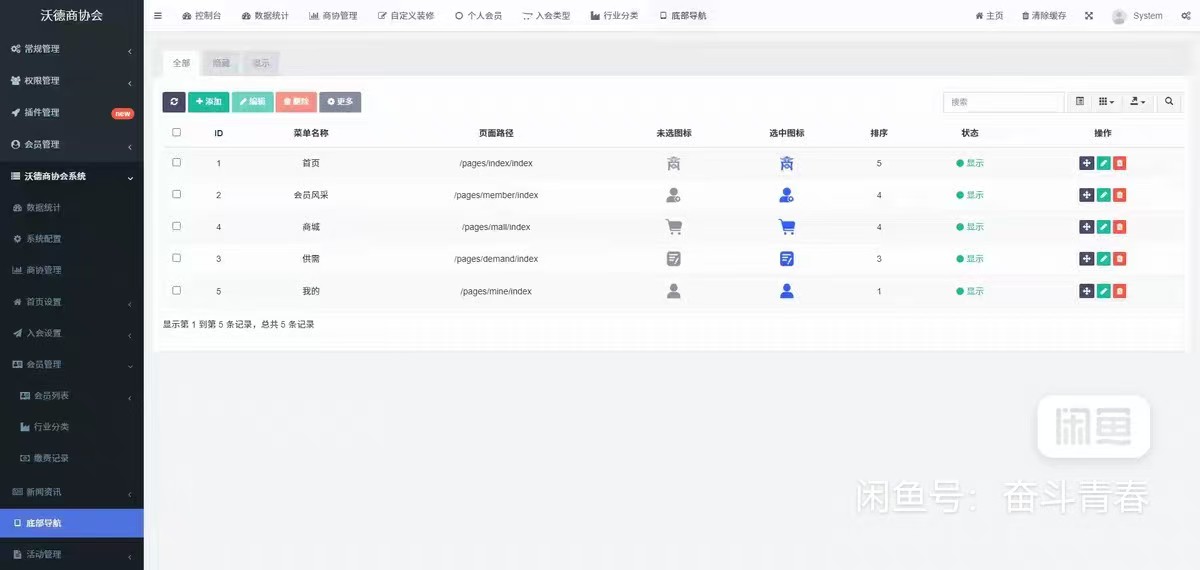Click the search magnifier icon button
1200x570 pixels.
pos(1168,102)
